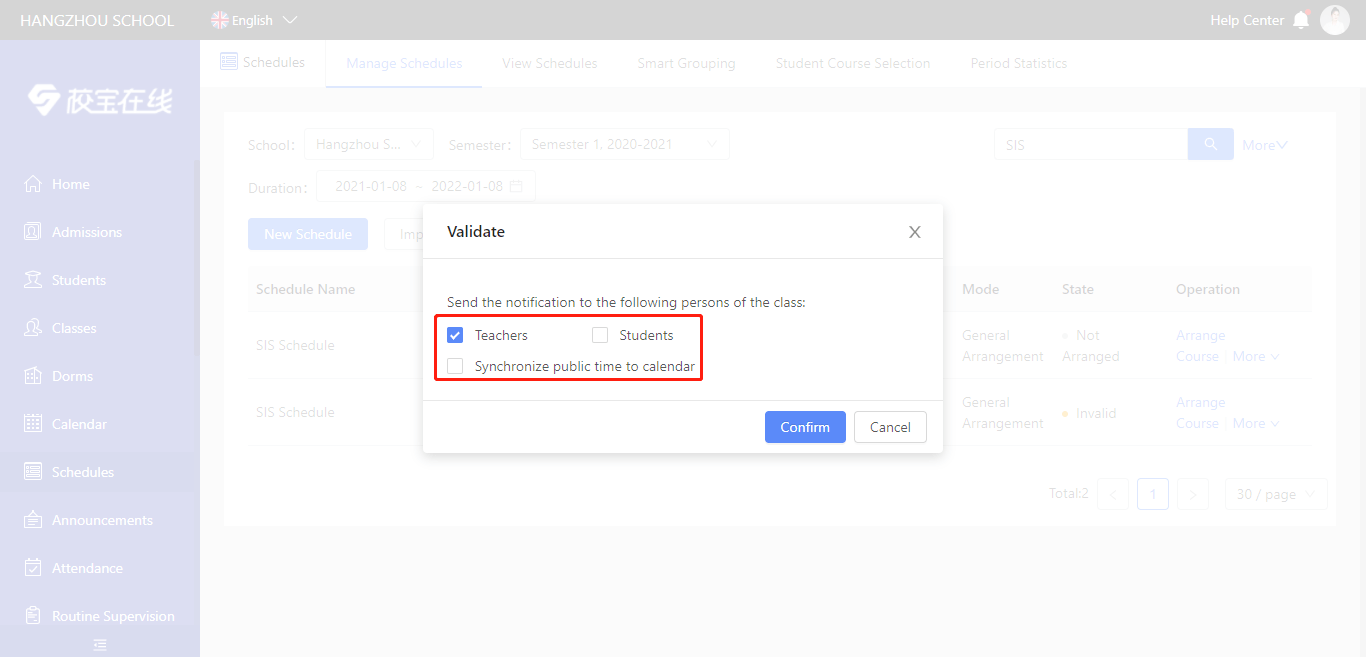Image resolution: width=1366 pixels, height=657 pixels.
Task: Open the date range calendar icon
Action: [x=516, y=186]
